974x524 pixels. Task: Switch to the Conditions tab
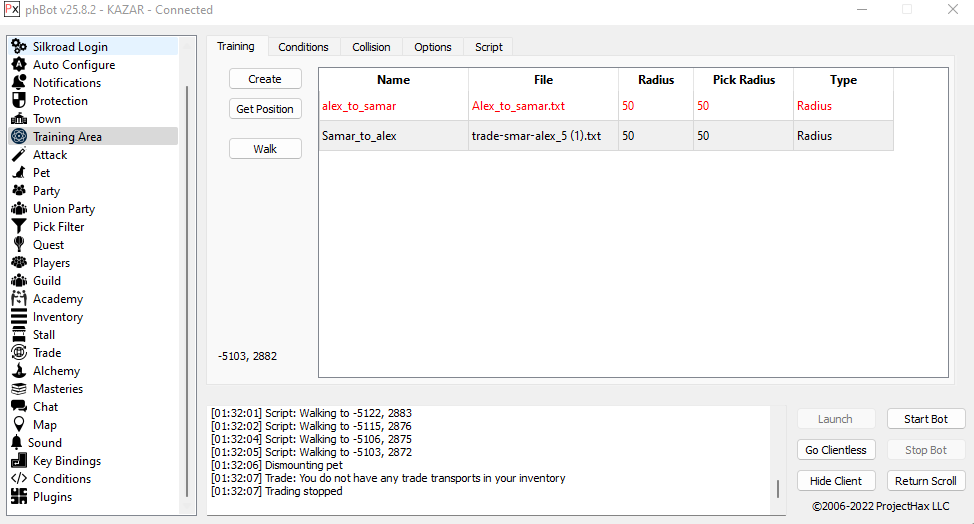tap(303, 47)
